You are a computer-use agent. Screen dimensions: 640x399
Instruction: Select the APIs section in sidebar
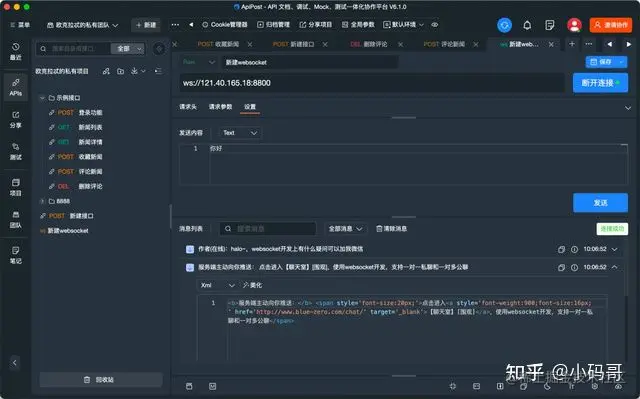[x=16, y=86]
